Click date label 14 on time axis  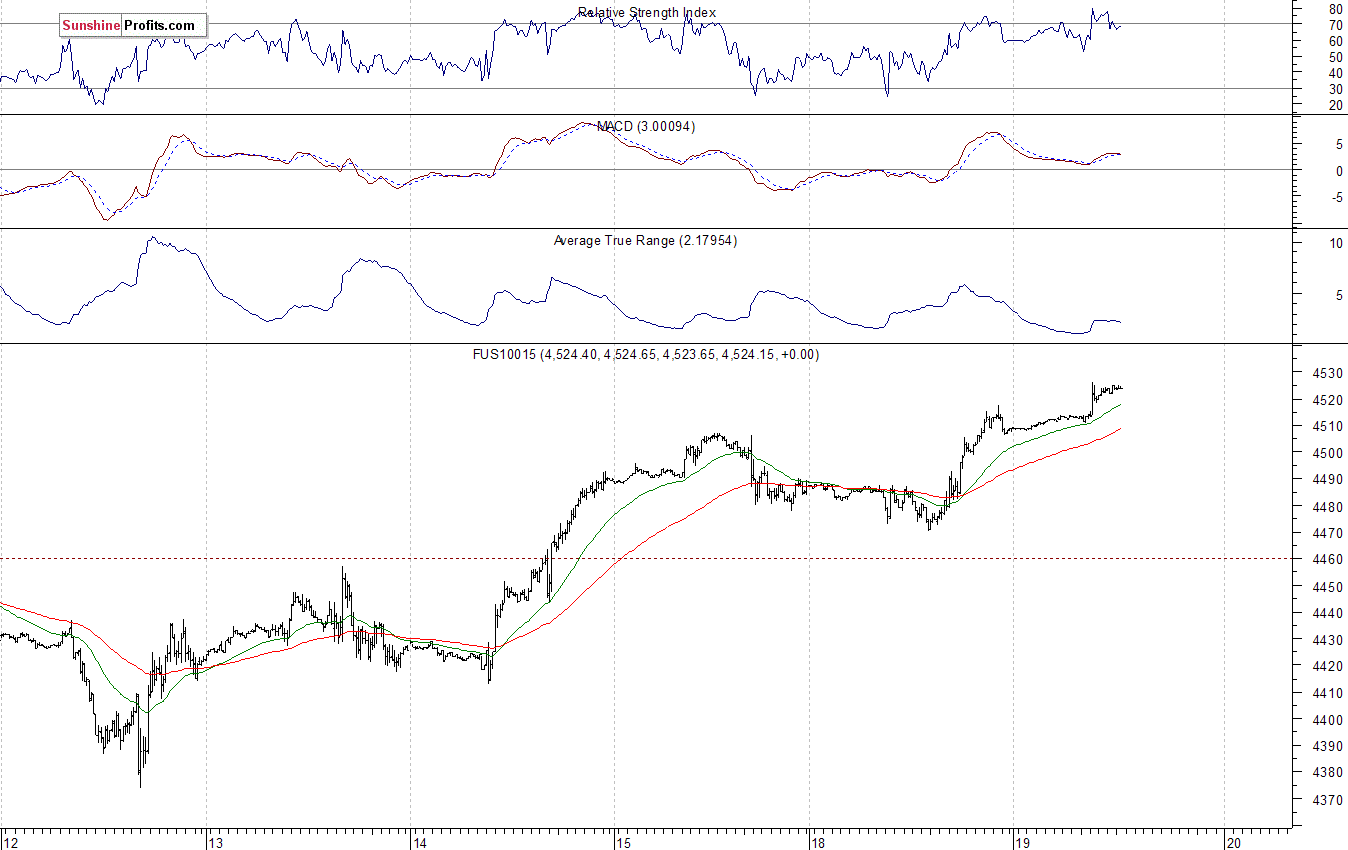tap(419, 842)
